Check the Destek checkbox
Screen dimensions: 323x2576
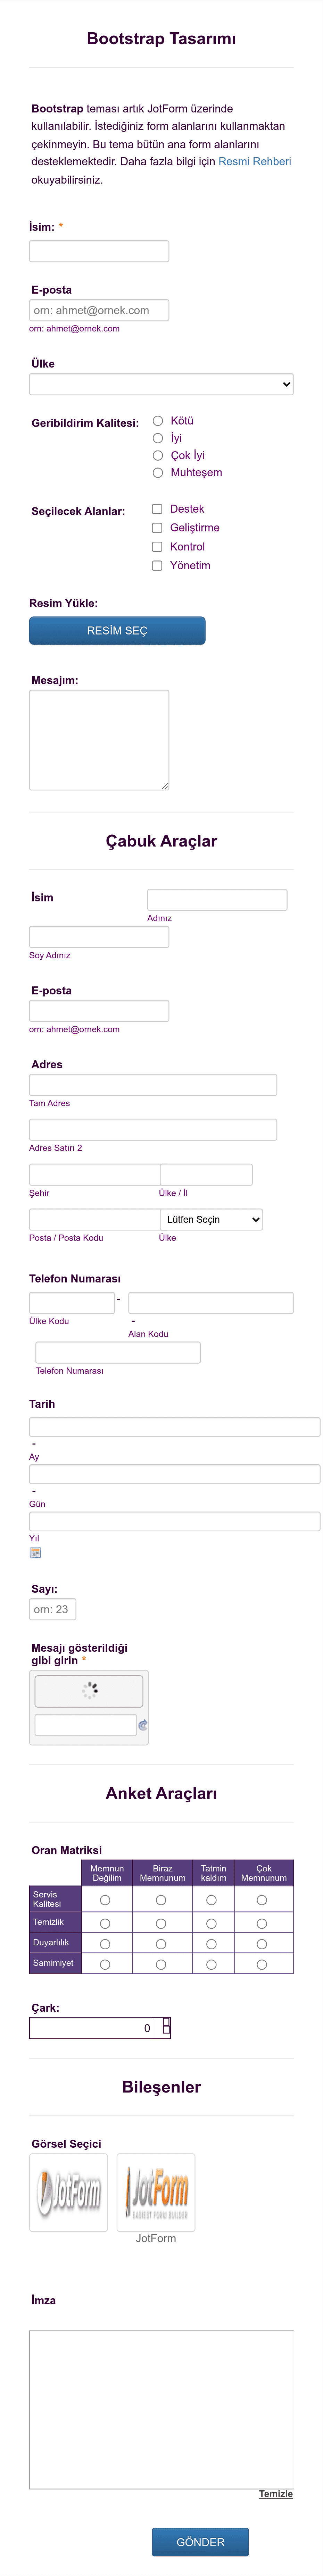(x=157, y=509)
